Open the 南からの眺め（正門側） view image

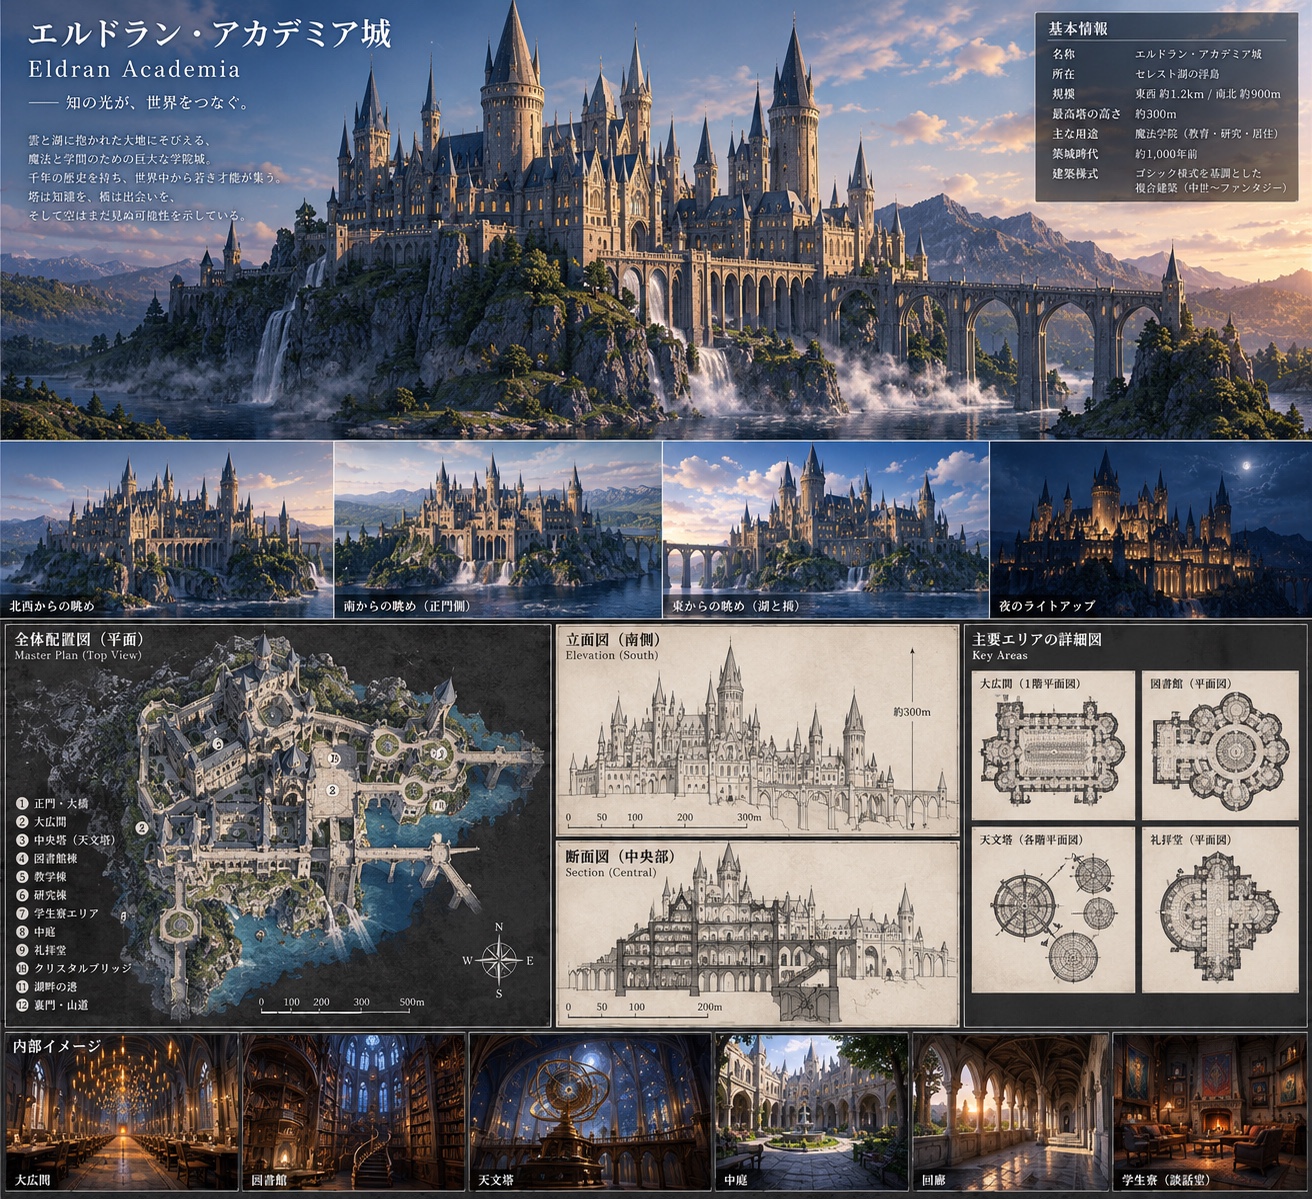tap(497, 529)
